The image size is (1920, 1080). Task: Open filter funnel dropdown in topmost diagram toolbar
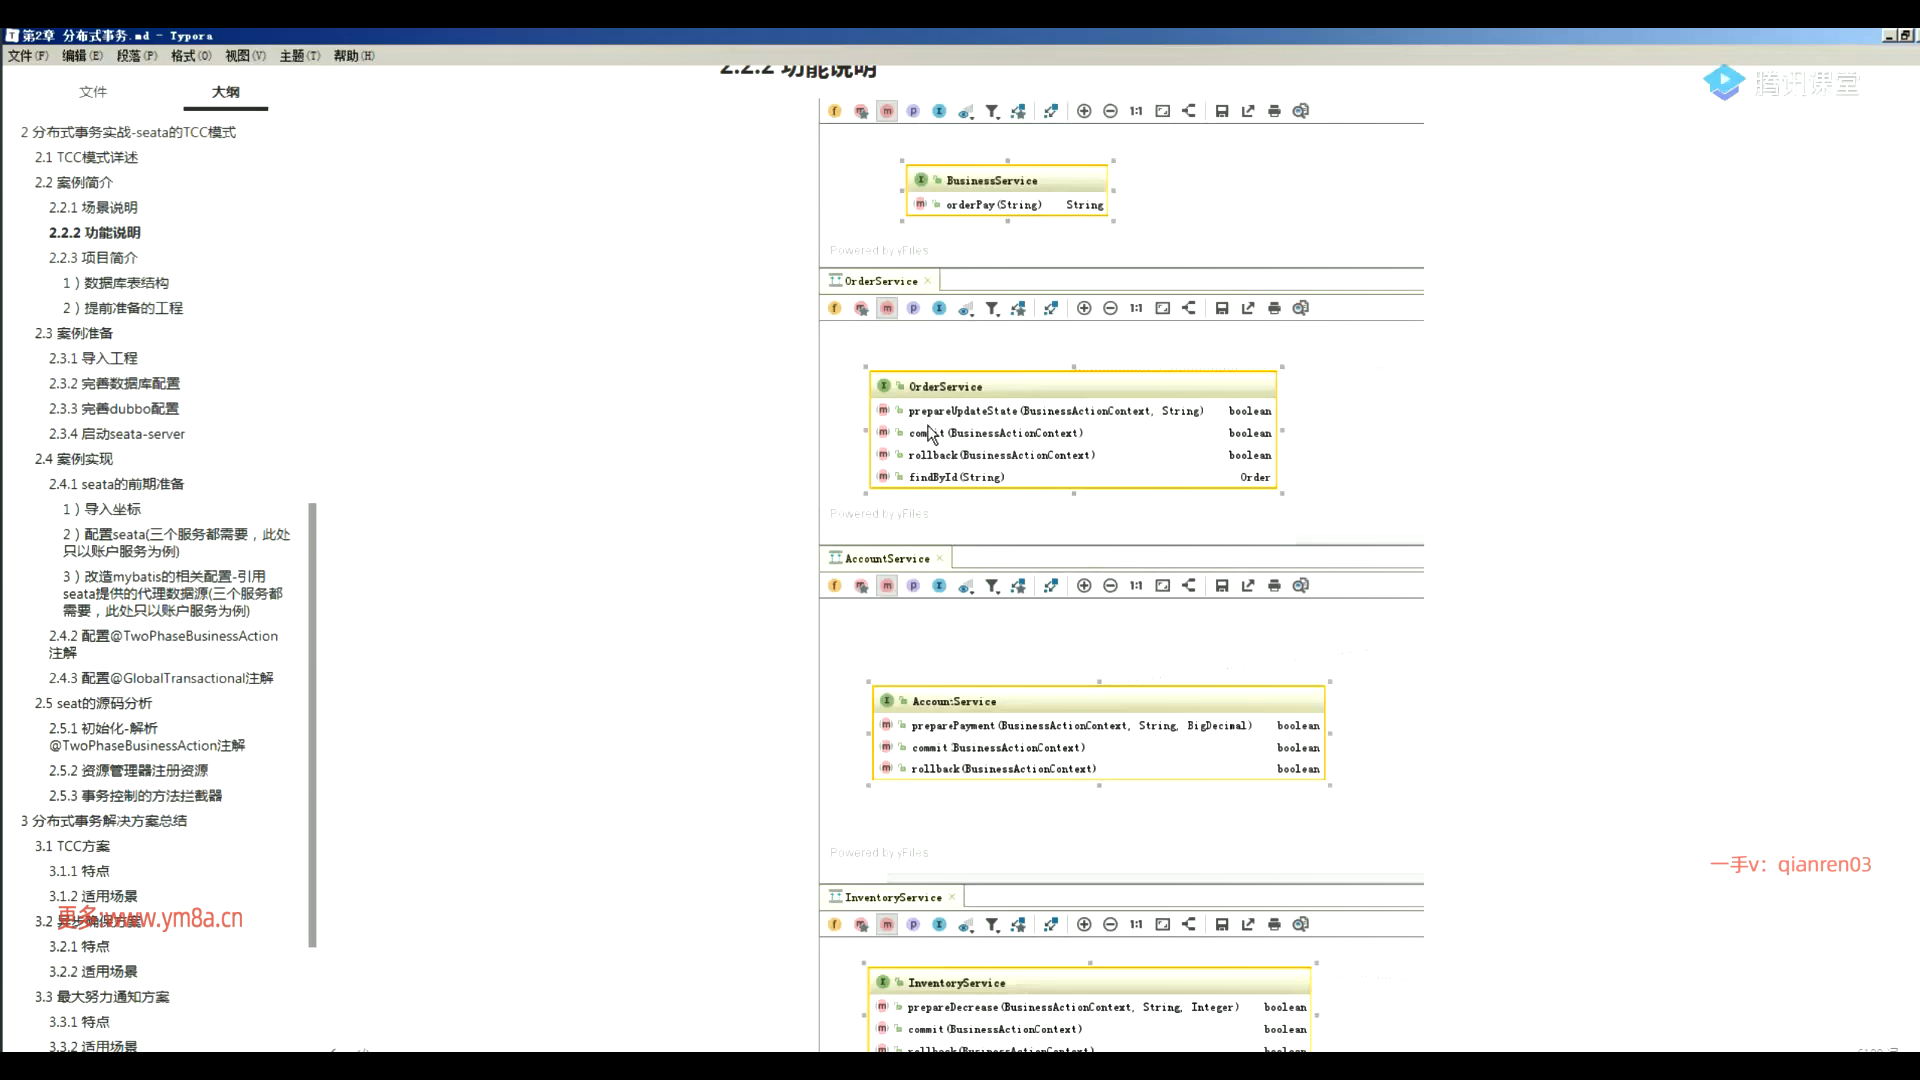point(992,111)
